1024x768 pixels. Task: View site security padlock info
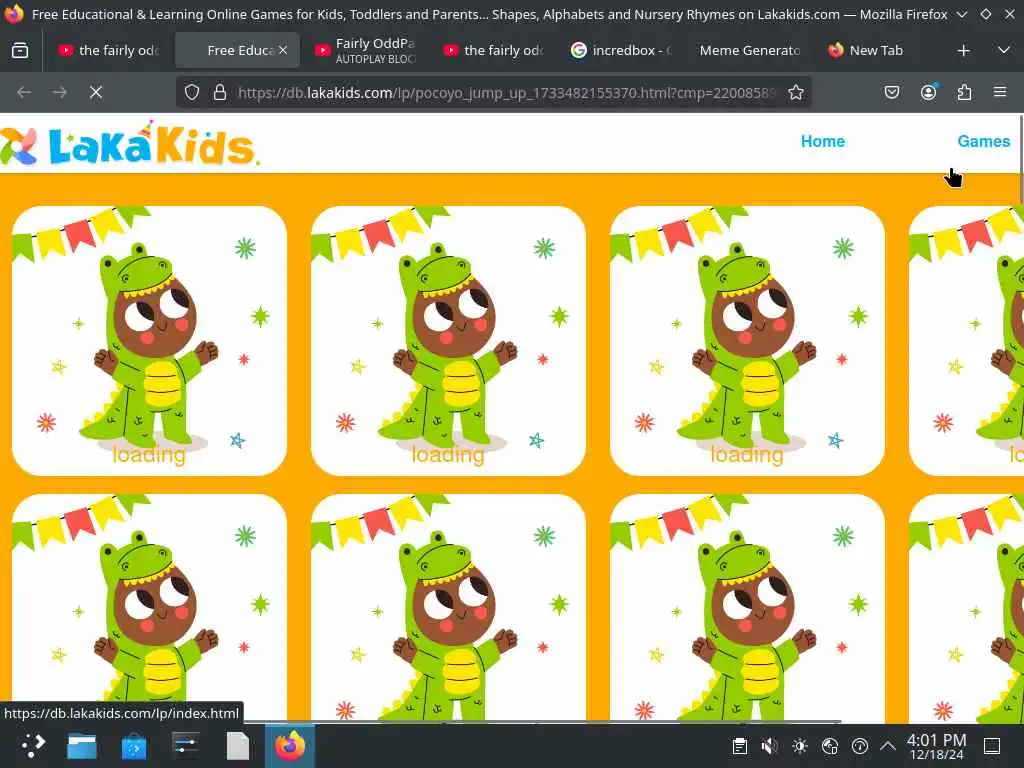tap(220, 93)
